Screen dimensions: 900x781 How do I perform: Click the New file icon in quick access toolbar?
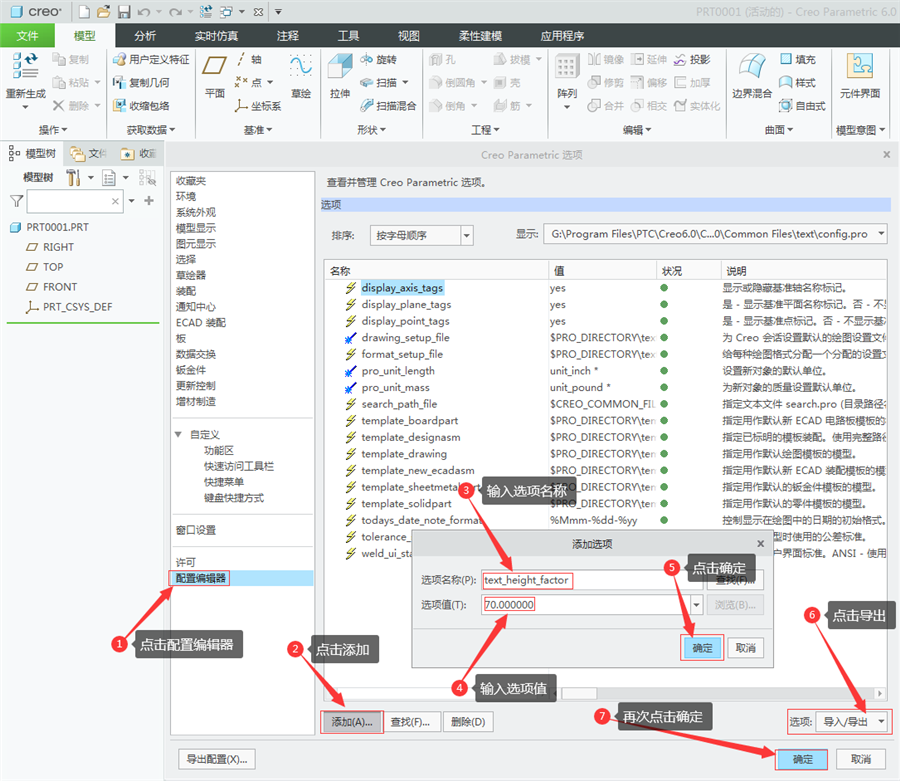click(84, 11)
